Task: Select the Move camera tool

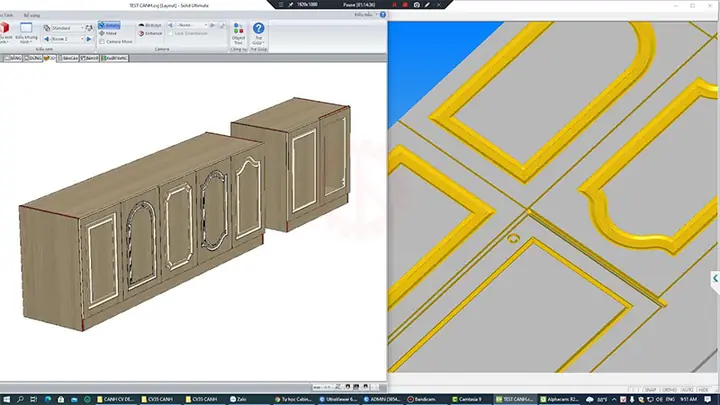Action: coord(108,34)
